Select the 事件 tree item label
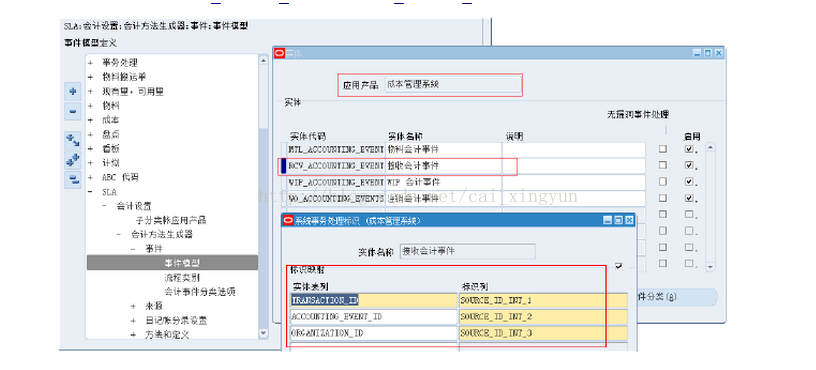 pos(154,249)
